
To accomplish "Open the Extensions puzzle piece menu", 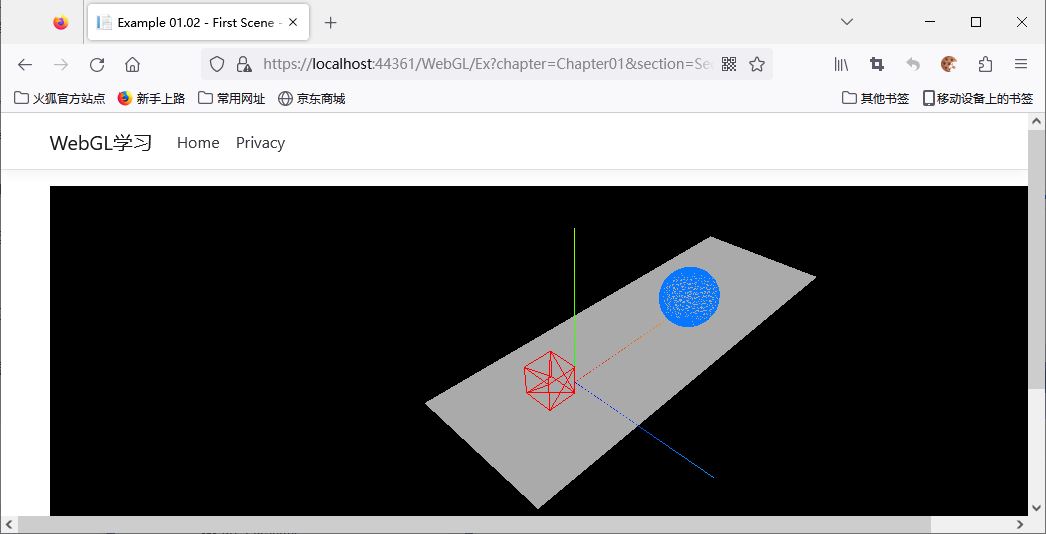I will point(985,64).
